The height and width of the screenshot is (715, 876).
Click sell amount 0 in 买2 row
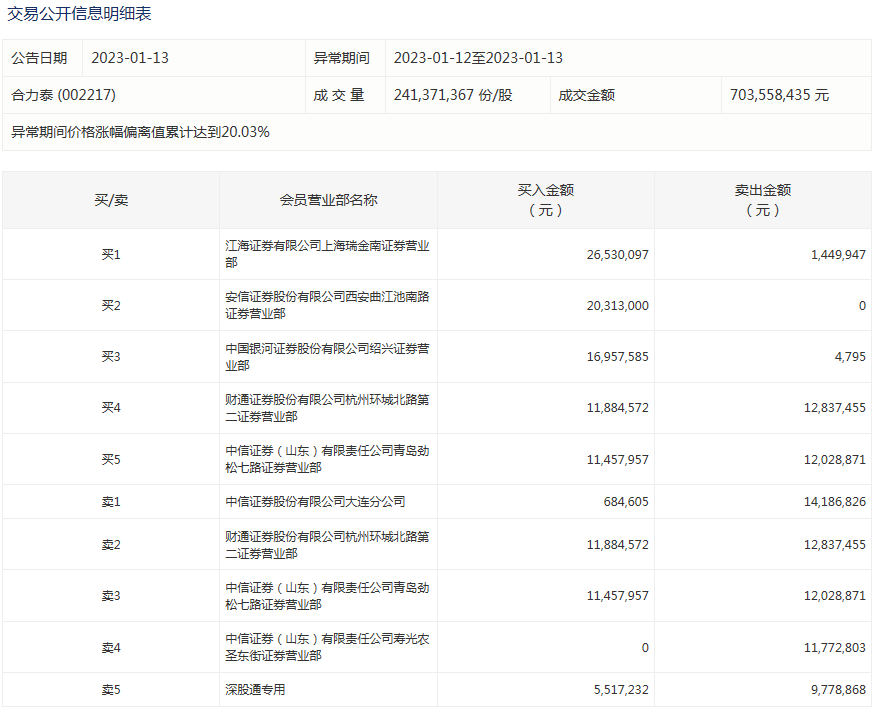[x=862, y=306]
